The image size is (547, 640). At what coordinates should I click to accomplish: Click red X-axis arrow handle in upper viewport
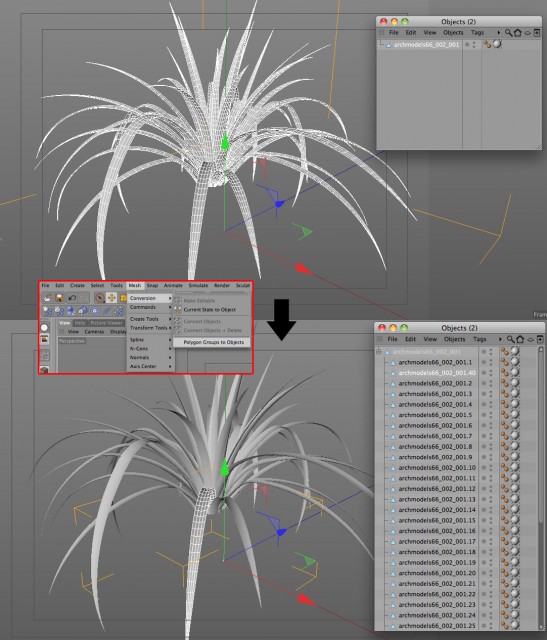click(302, 268)
